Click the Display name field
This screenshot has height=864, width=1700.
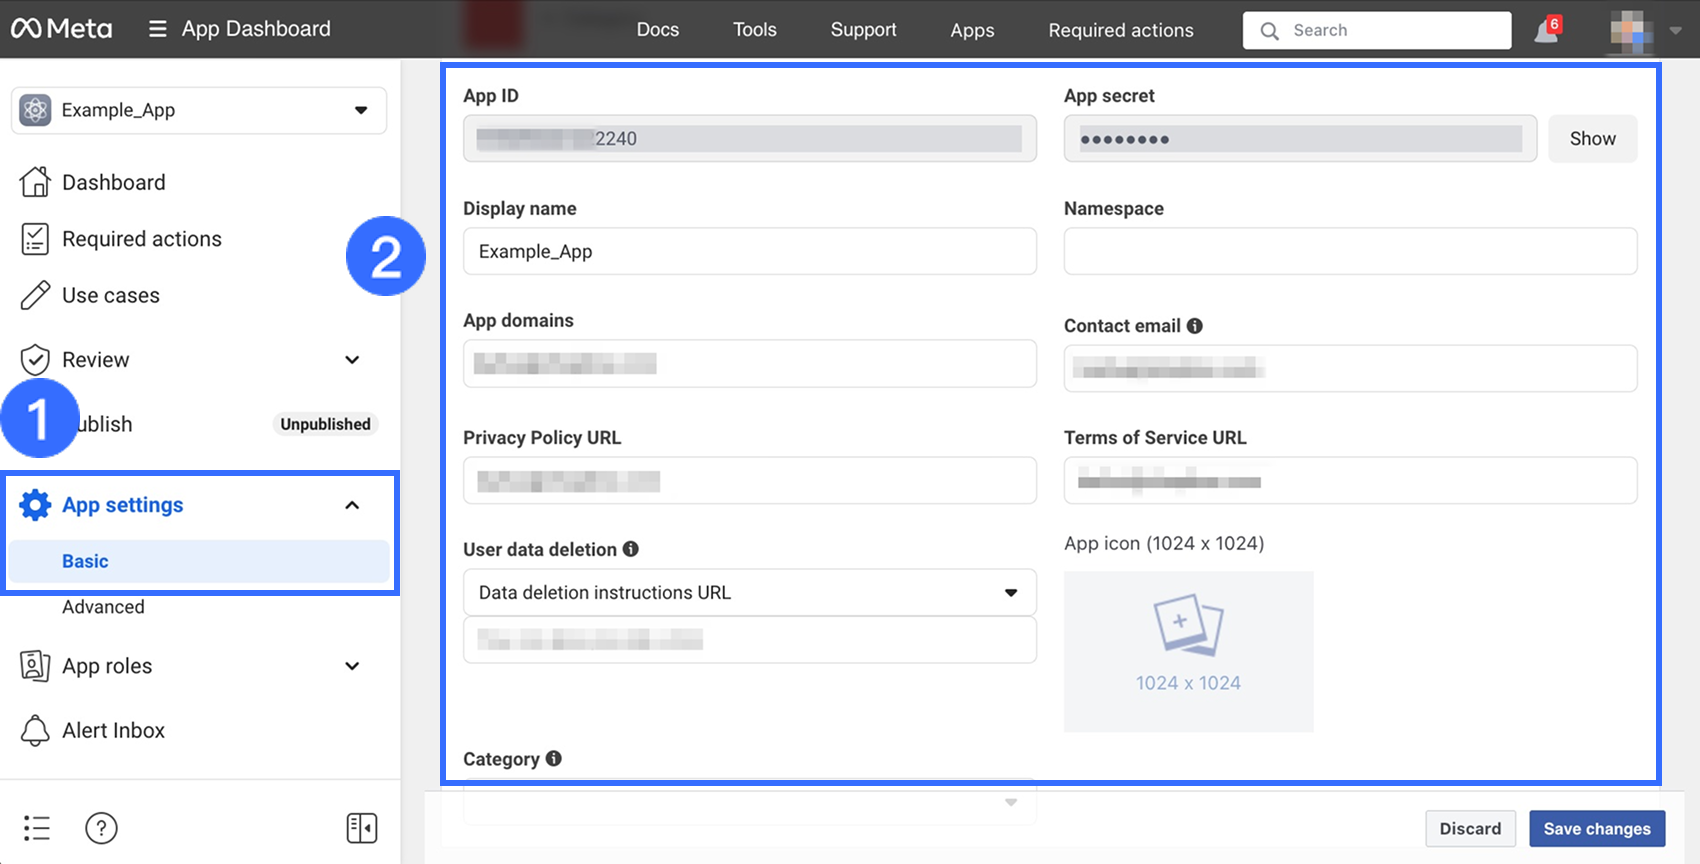(750, 251)
